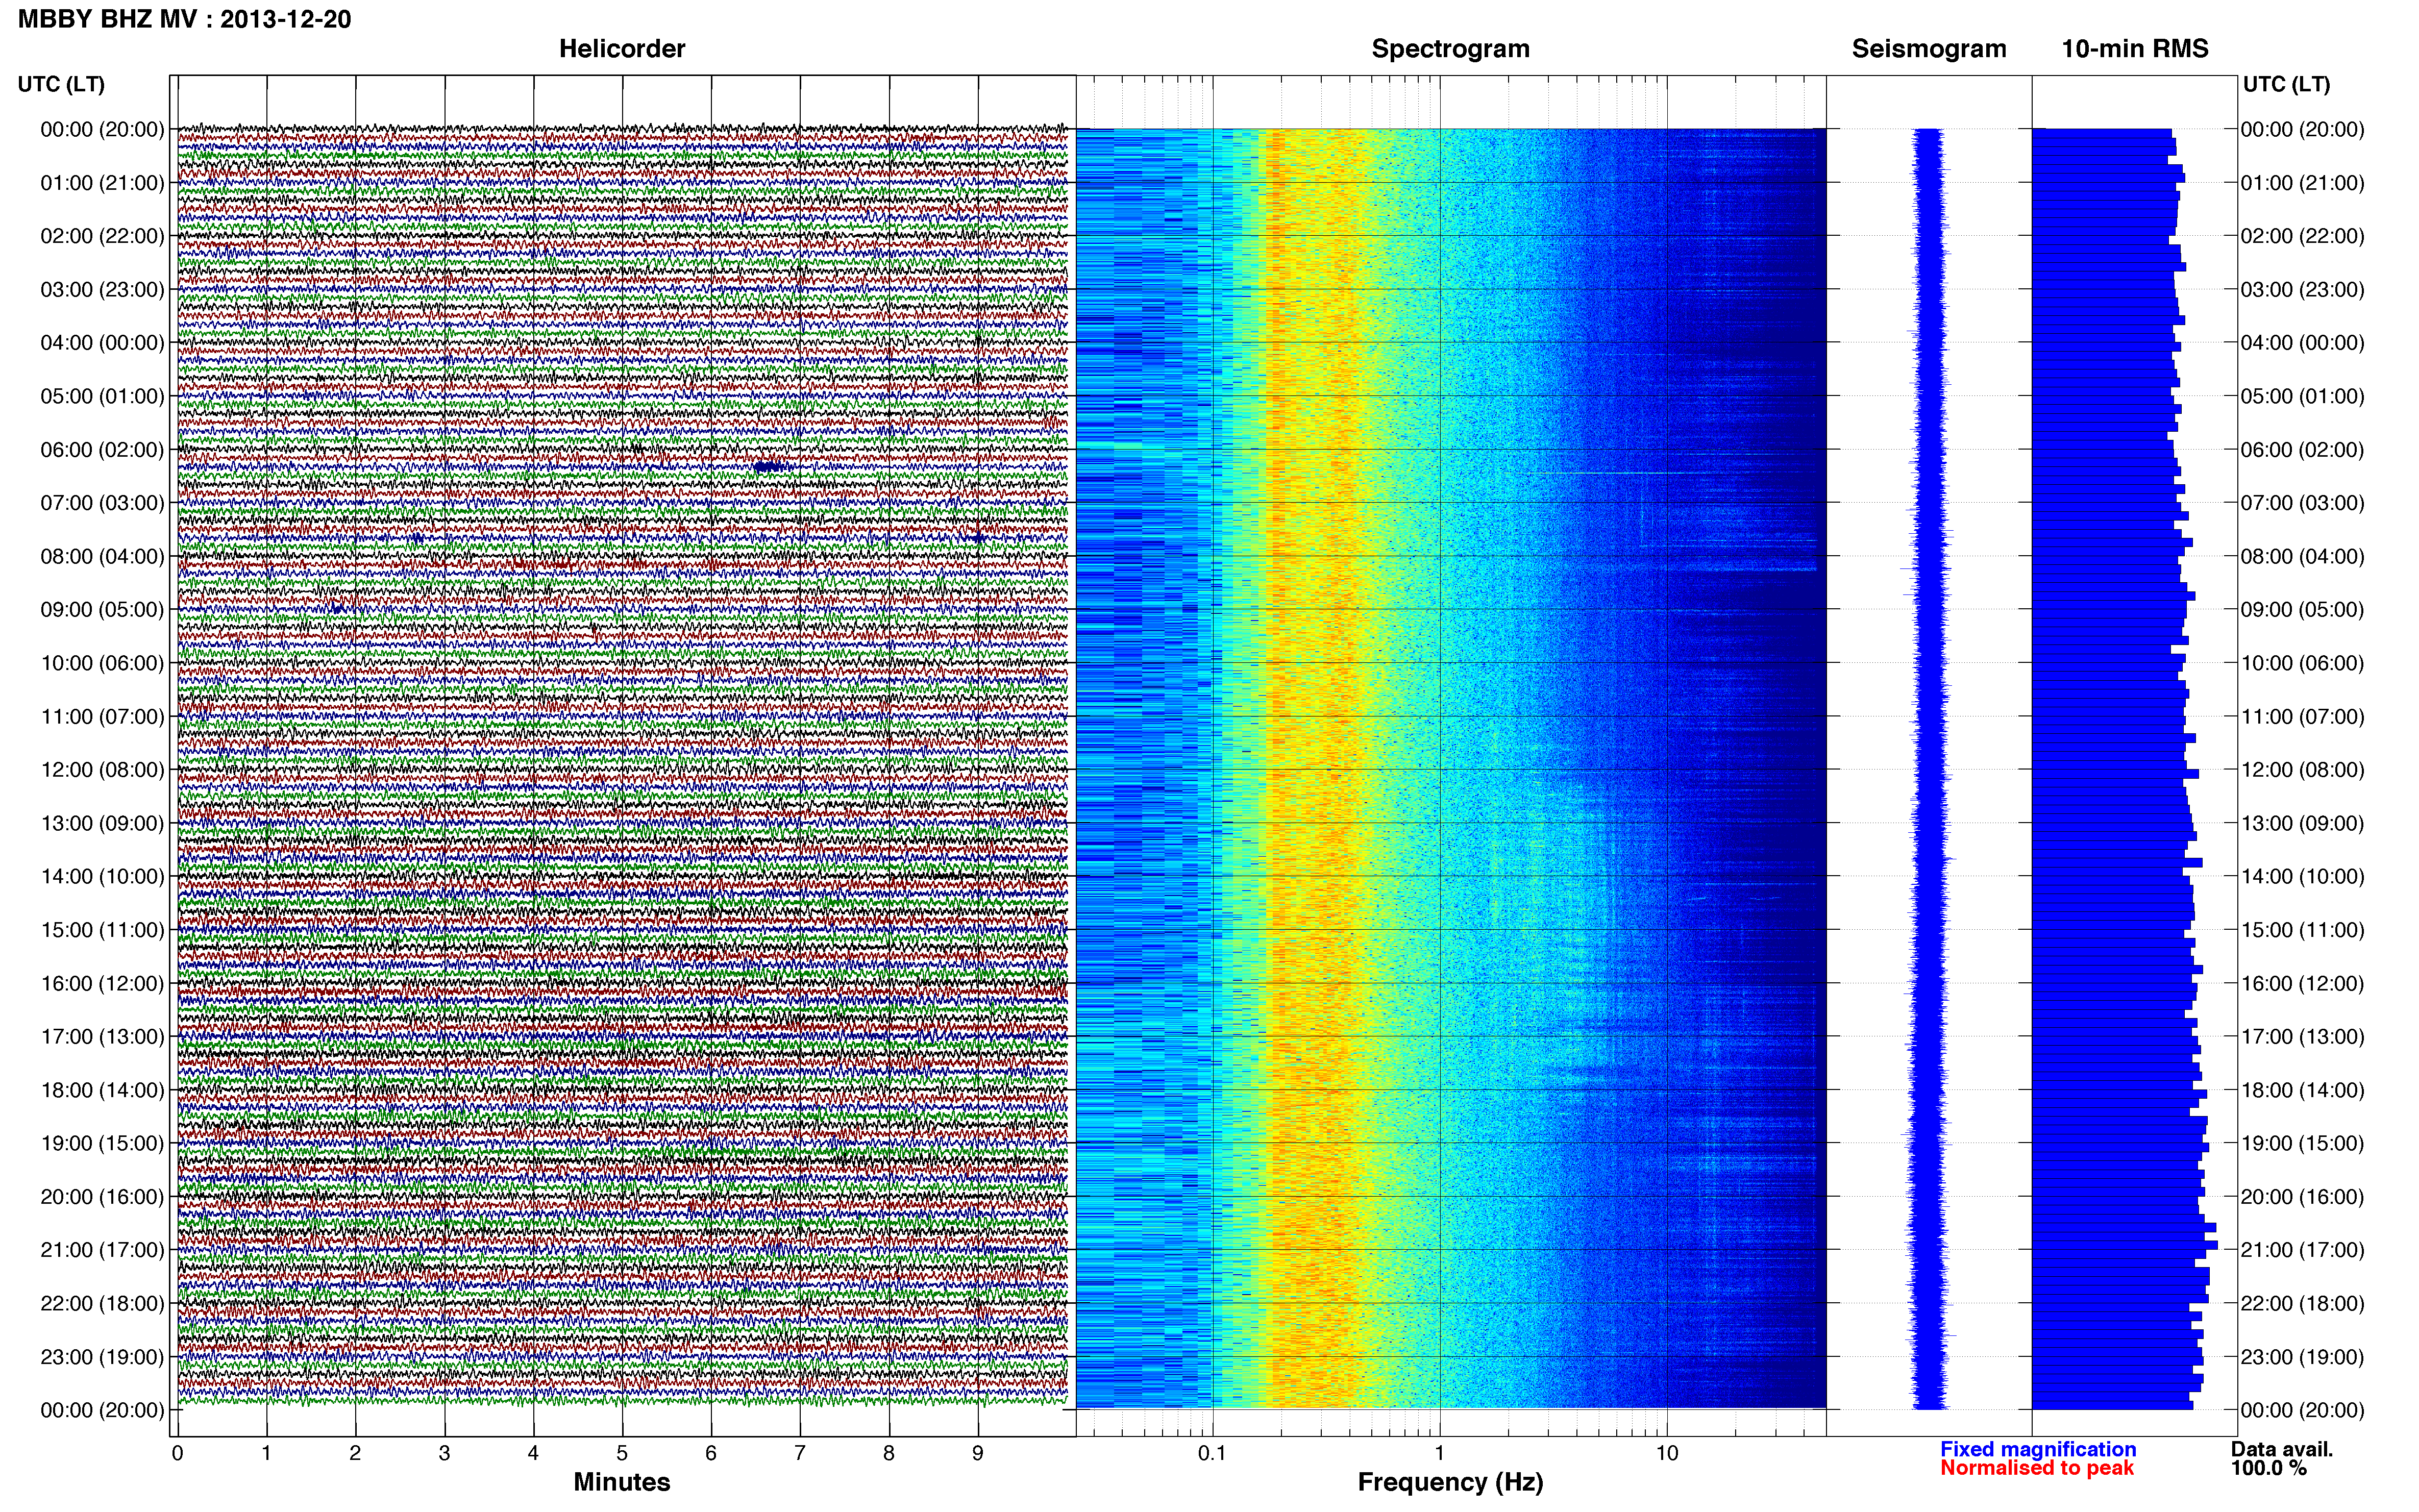Click the '1' frequency axis tick

click(x=1440, y=1453)
